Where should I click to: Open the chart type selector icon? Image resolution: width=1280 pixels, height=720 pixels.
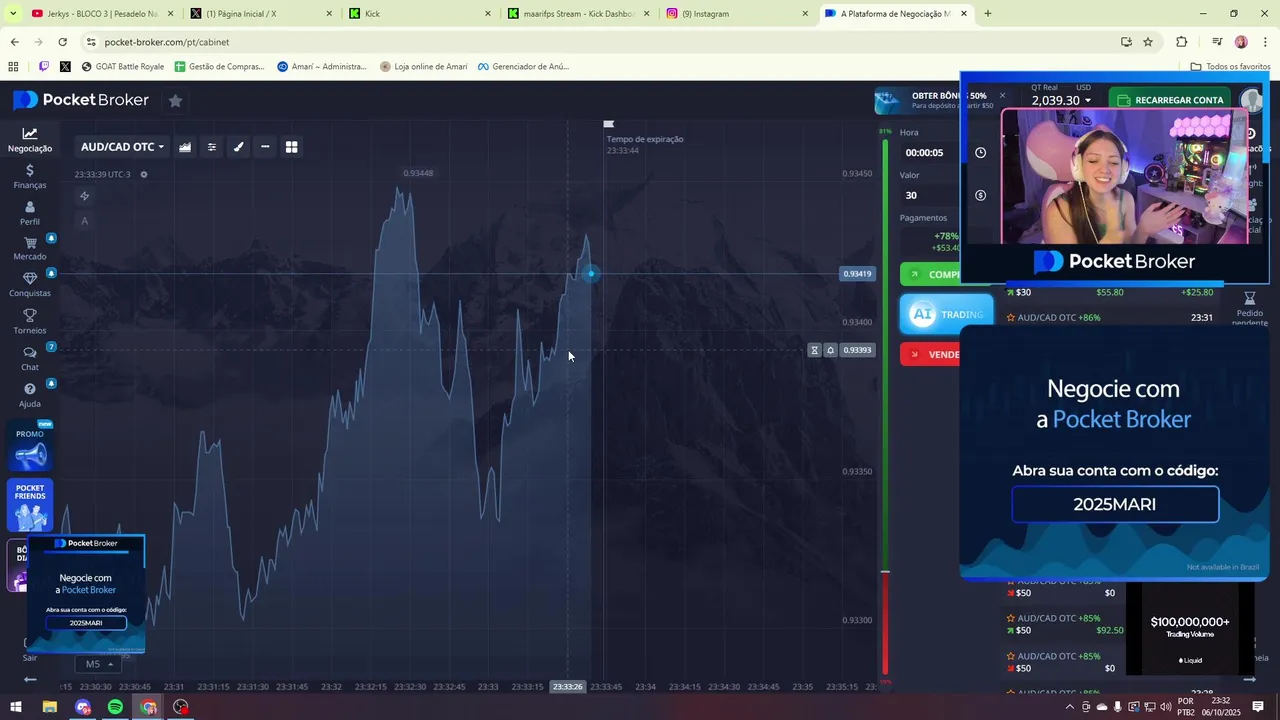click(185, 147)
